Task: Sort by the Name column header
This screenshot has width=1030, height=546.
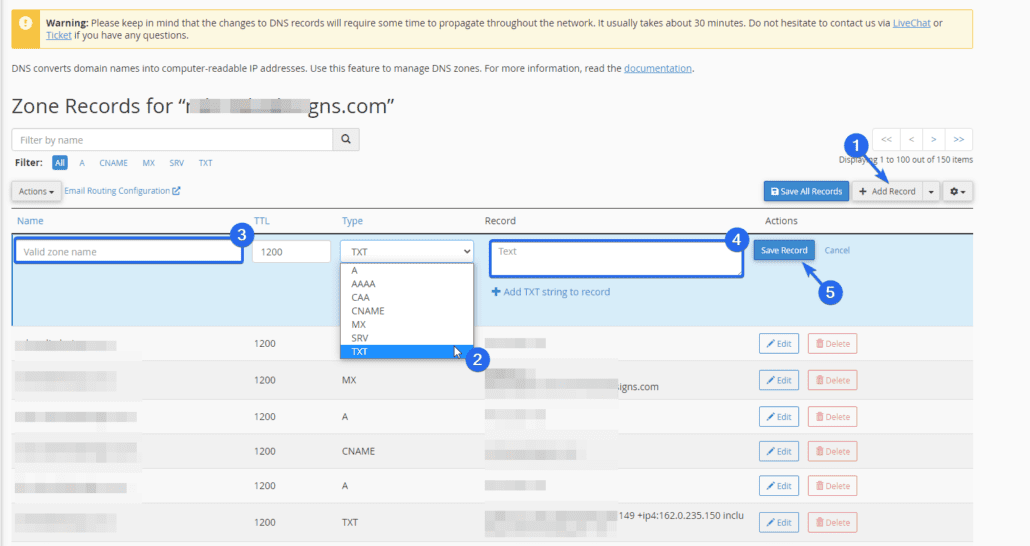Action: pos(30,221)
